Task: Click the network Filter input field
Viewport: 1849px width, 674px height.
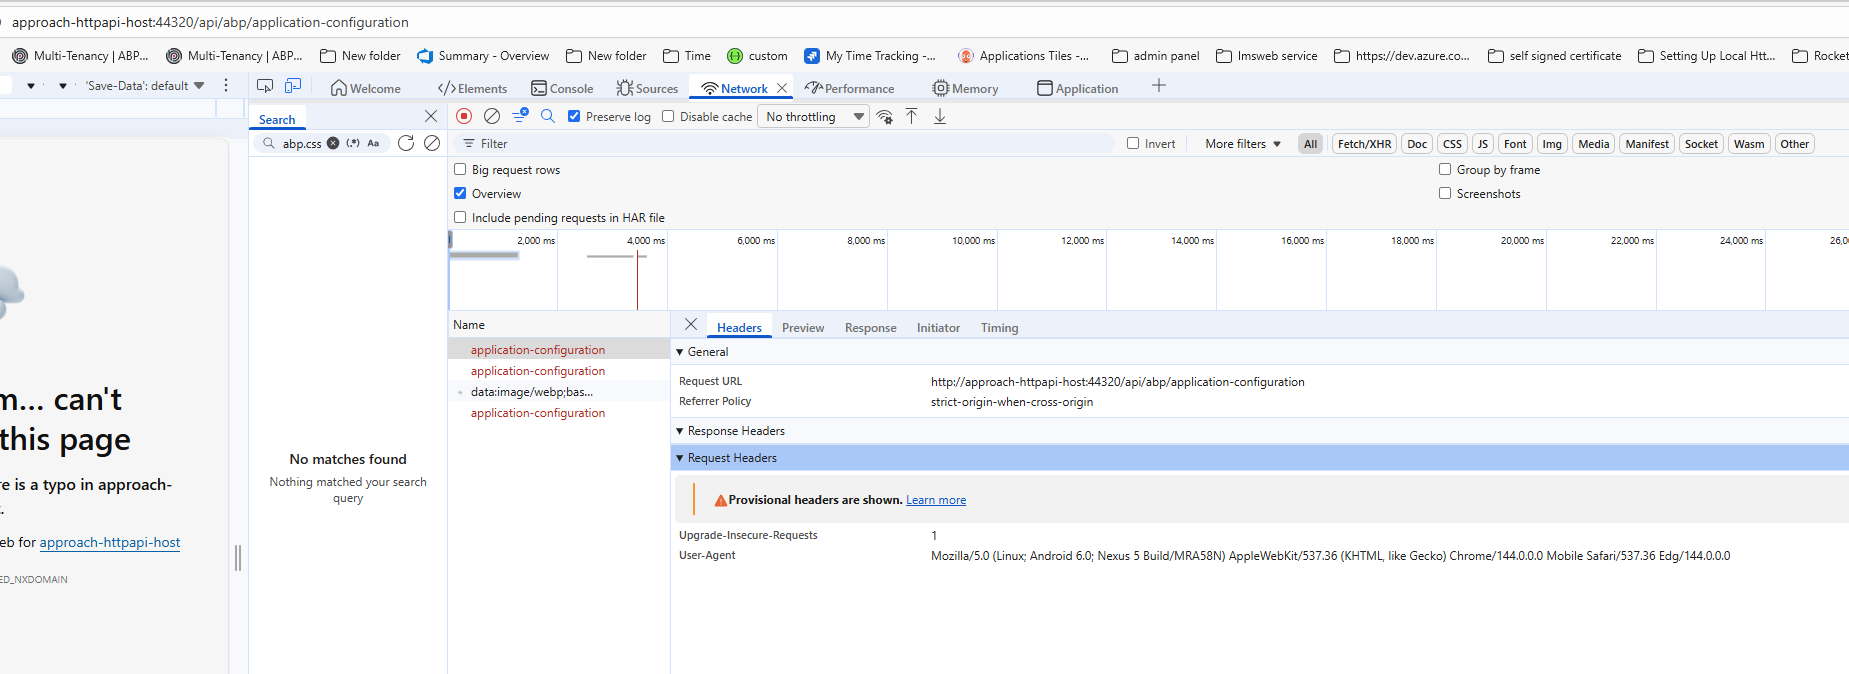Action: (790, 144)
